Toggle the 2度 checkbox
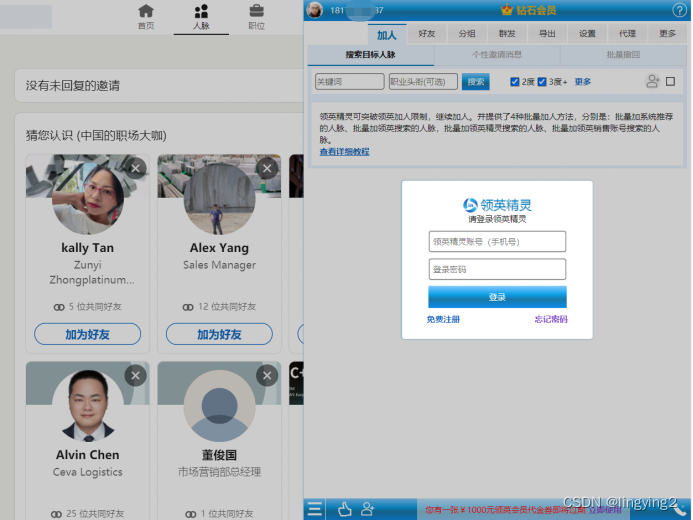 [x=514, y=82]
